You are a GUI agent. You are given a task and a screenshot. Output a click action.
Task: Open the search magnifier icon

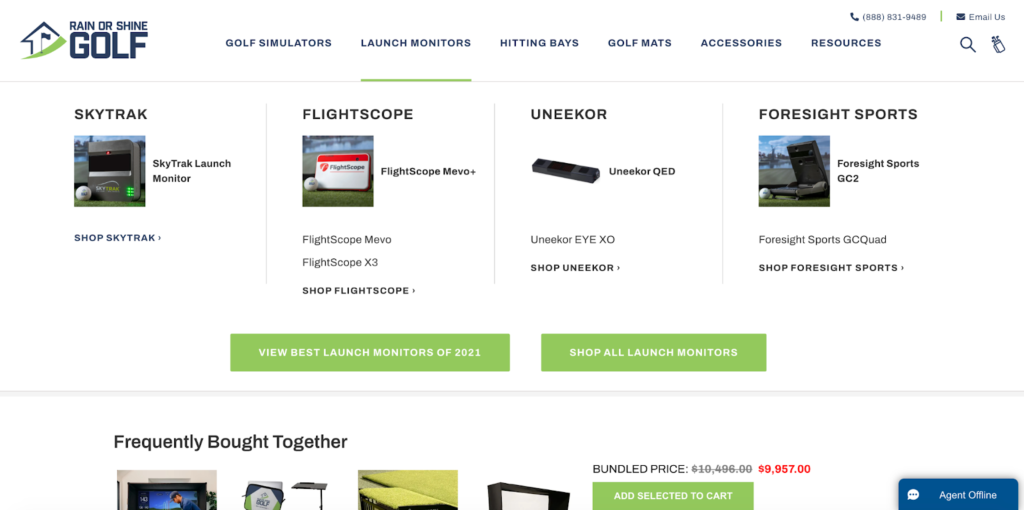point(967,44)
